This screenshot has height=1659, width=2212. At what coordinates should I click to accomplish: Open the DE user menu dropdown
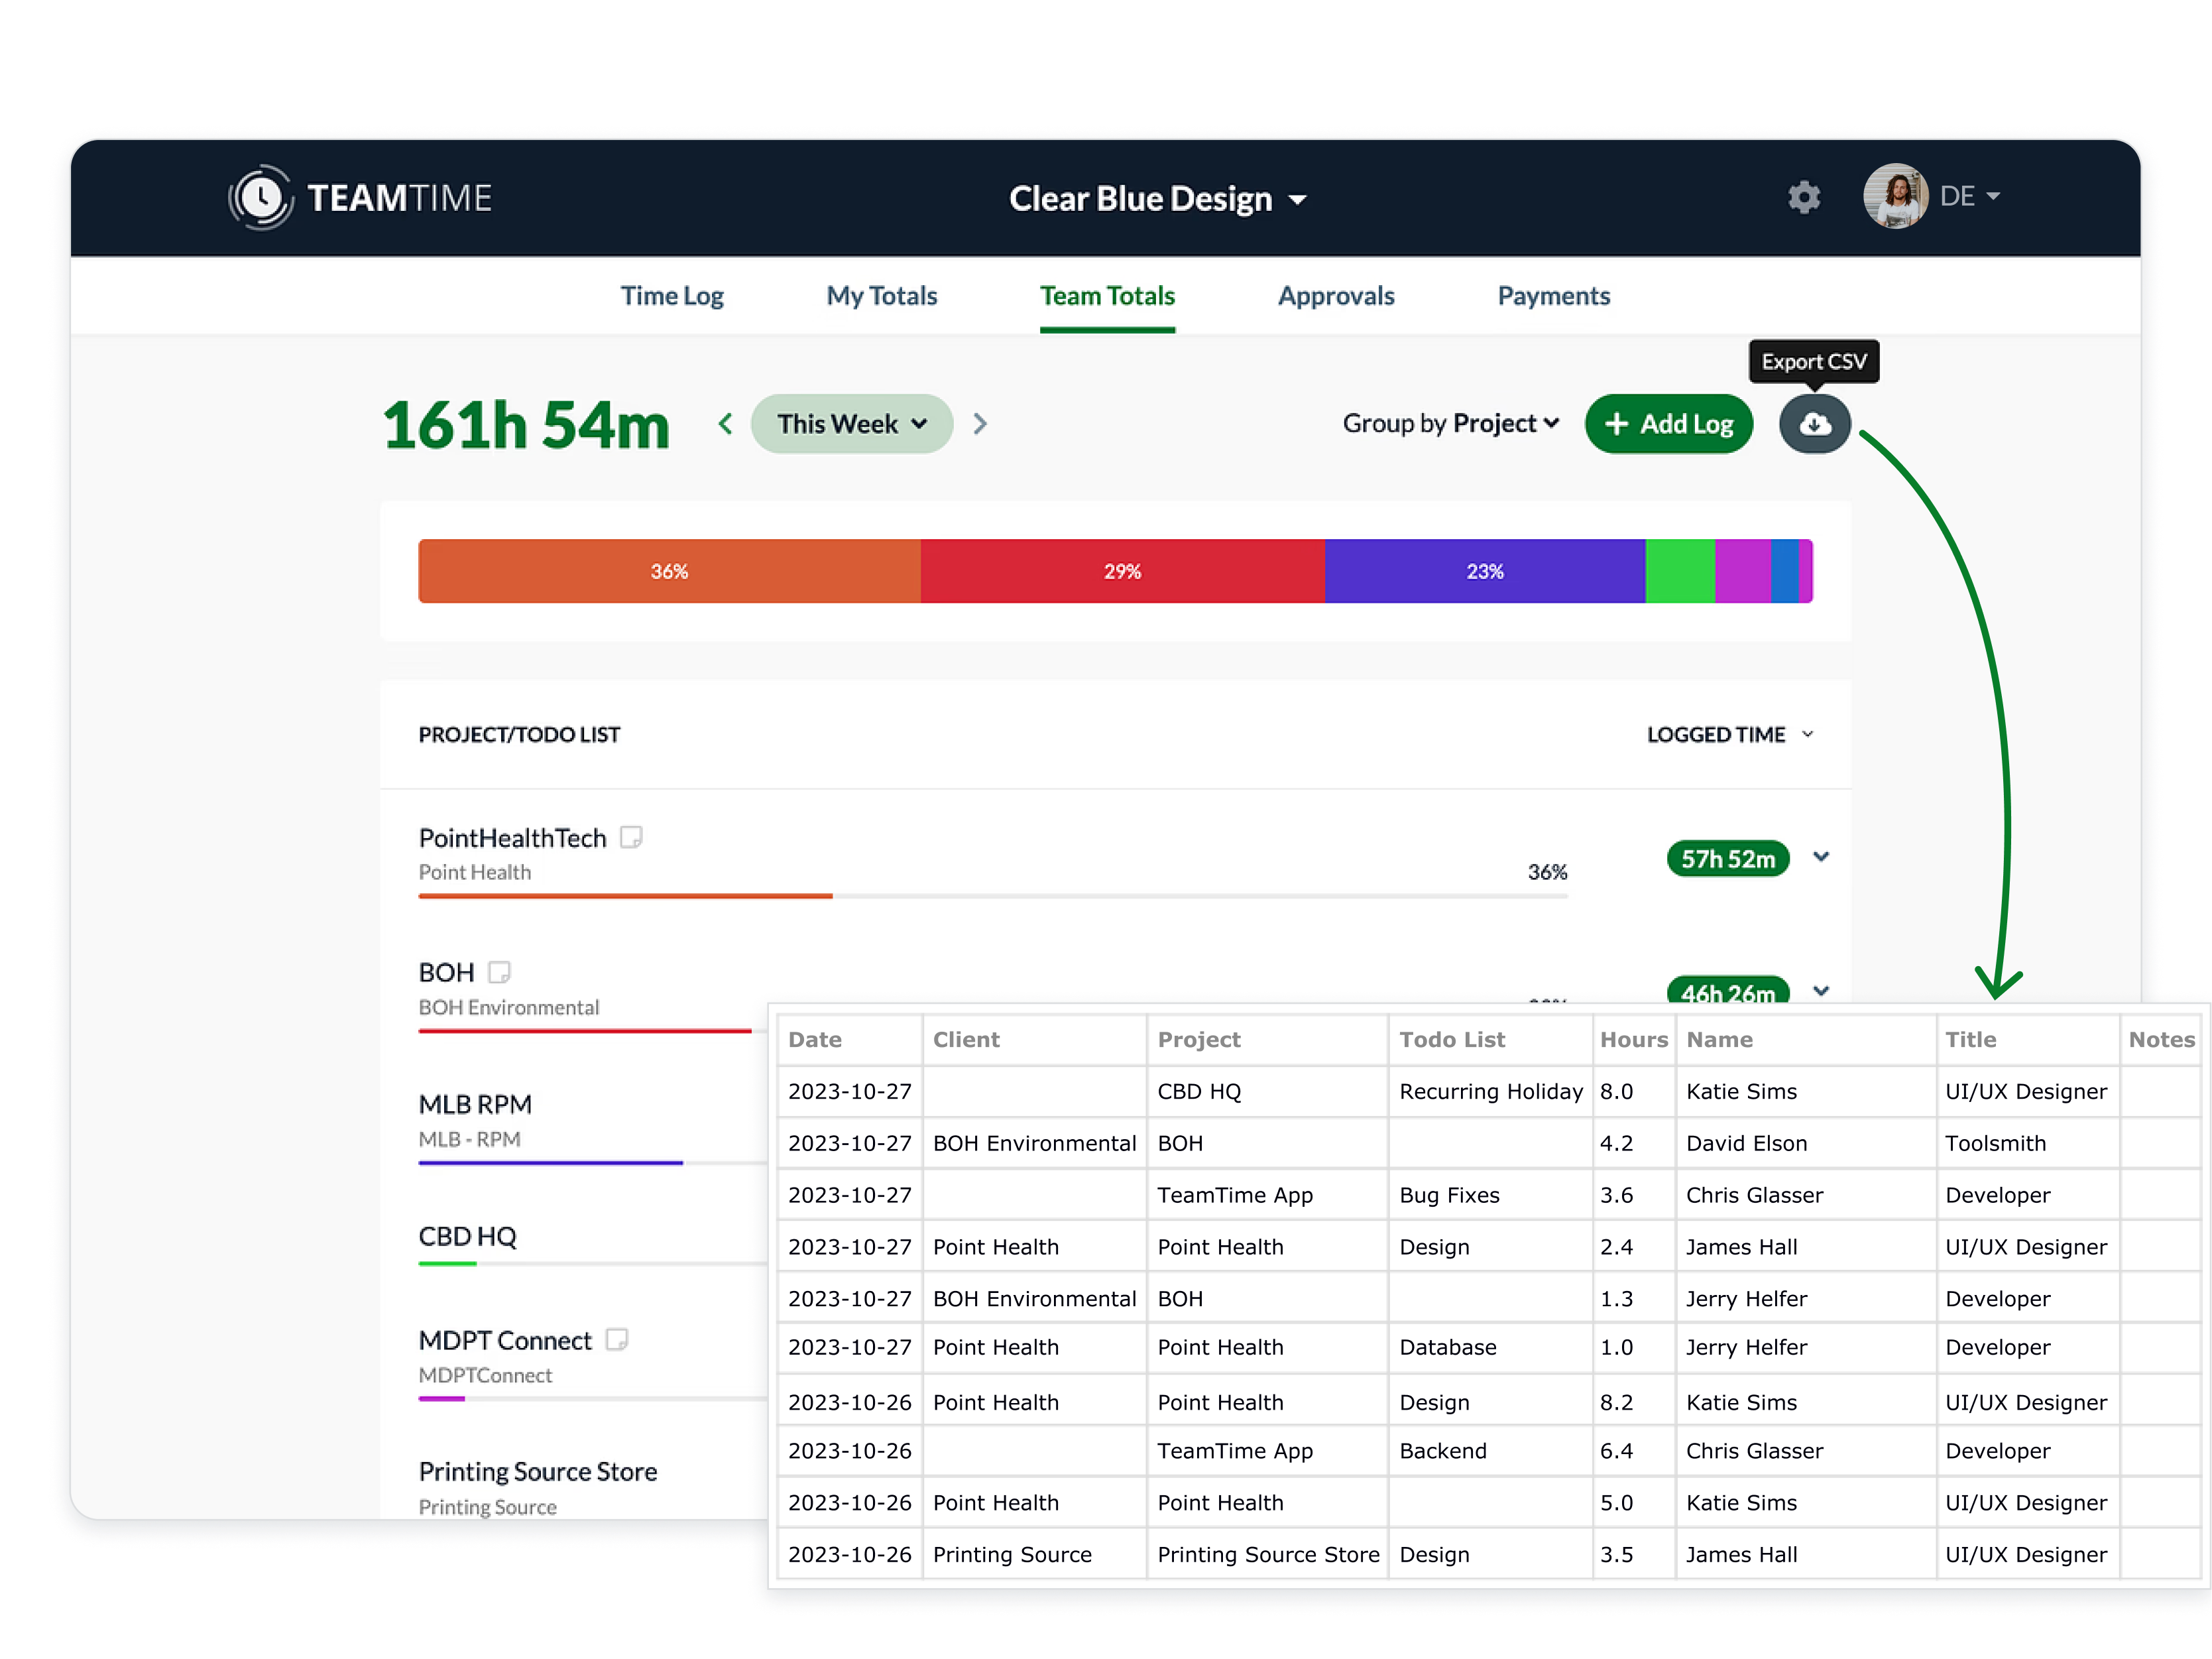(1970, 196)
